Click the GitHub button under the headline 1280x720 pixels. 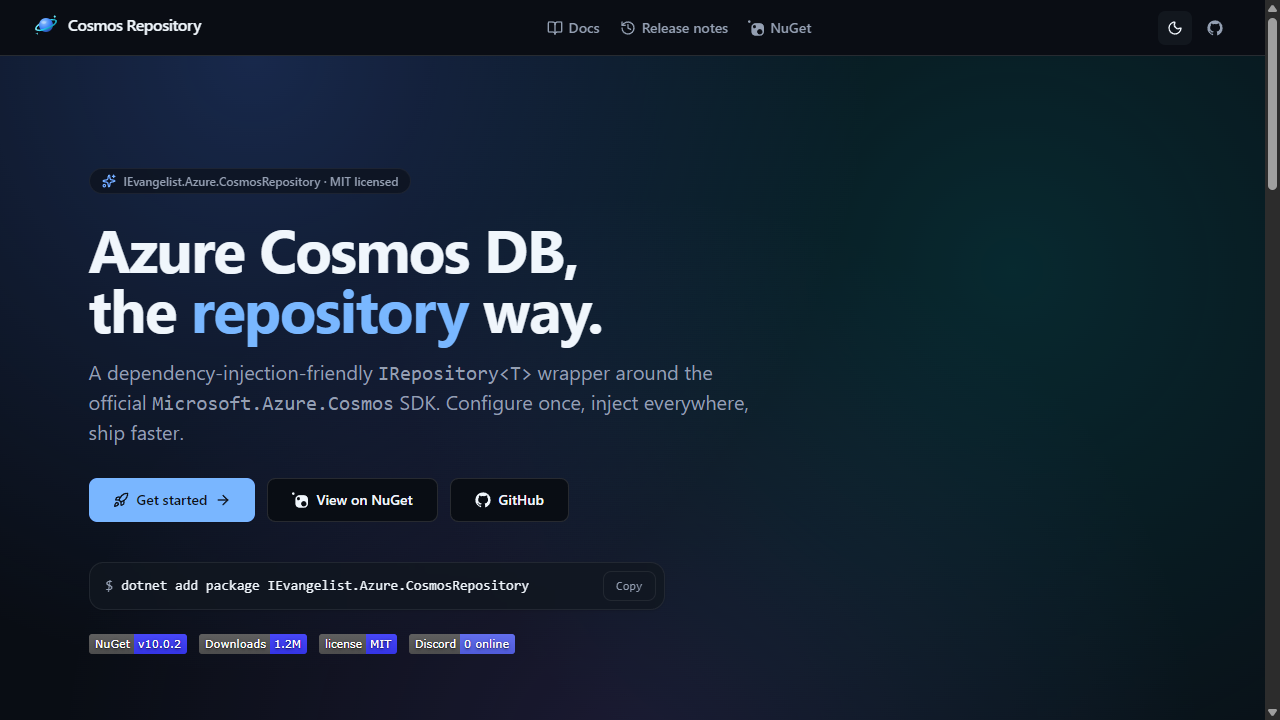pyautogui.click(x=509, y=500)
